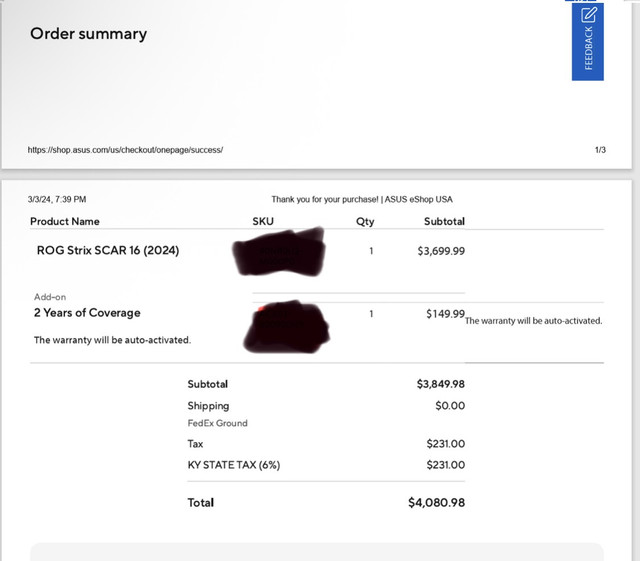Click the 2 Years of Coverage add-on
640x561 pixels.
click(87, 313)
